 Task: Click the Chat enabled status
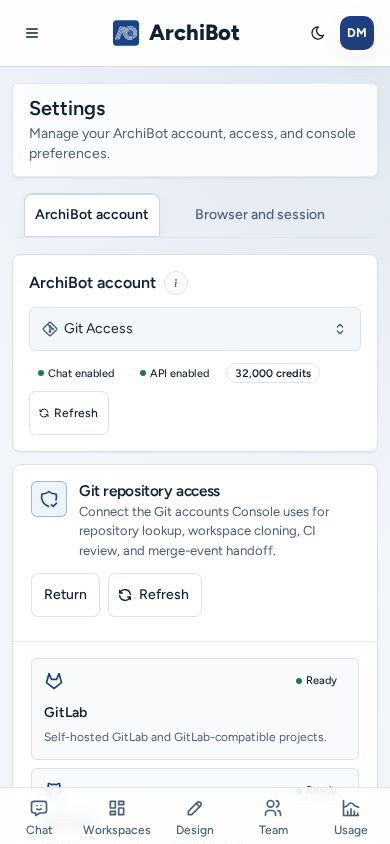pyautogui.click(x=76, y=374)
